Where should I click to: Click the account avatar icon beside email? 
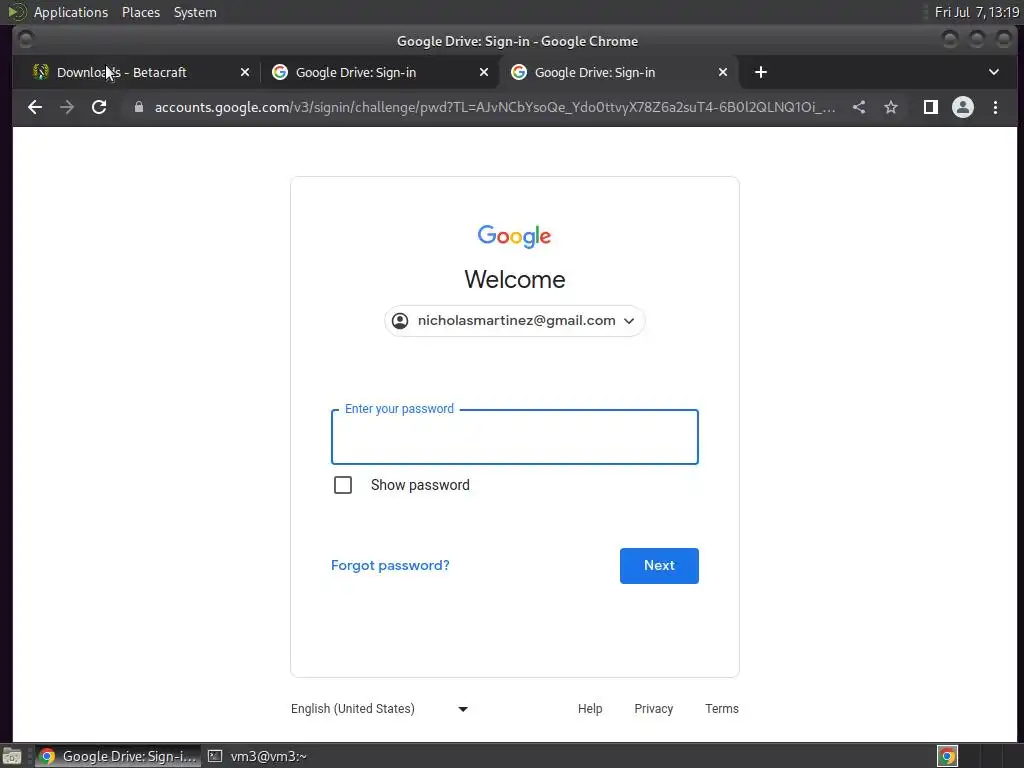(400, 321)
